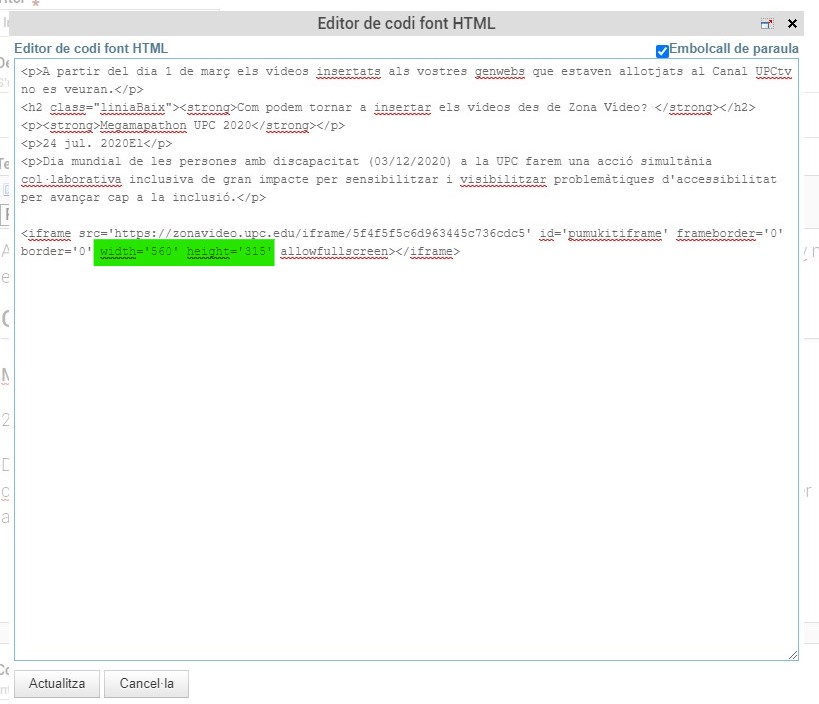Click the dialog title 'Editor de codi font HTML'
Screen dimensions: 819x704
coord(406,23)
